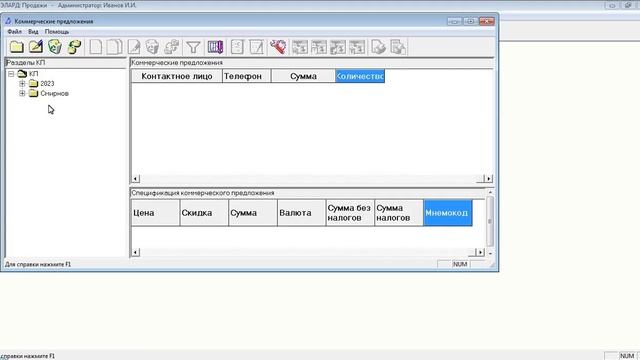The width and height of the screenshot is (640, 360).
Task: Click the Сумма налогов column header
Action: [399, 213]
